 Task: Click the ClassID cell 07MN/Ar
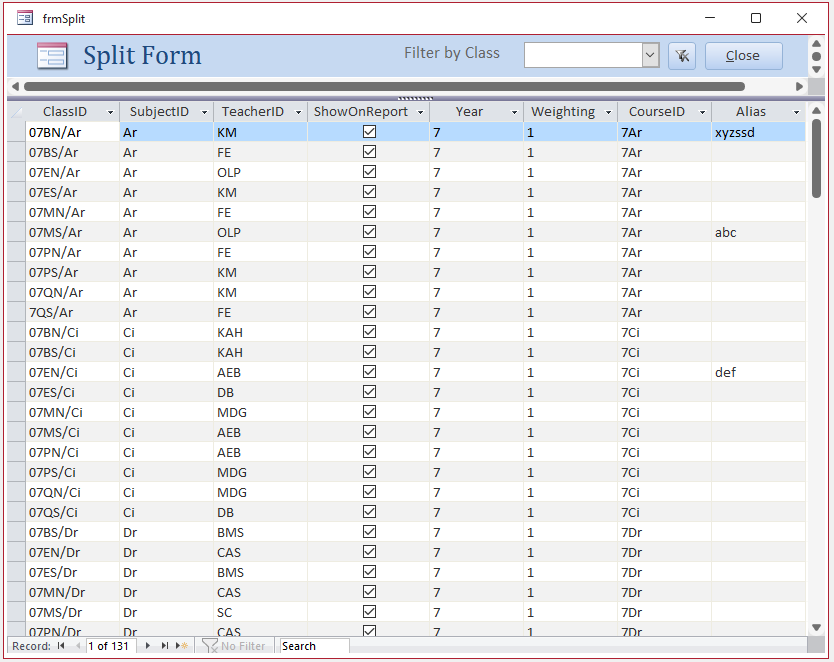tap(72, 212)
